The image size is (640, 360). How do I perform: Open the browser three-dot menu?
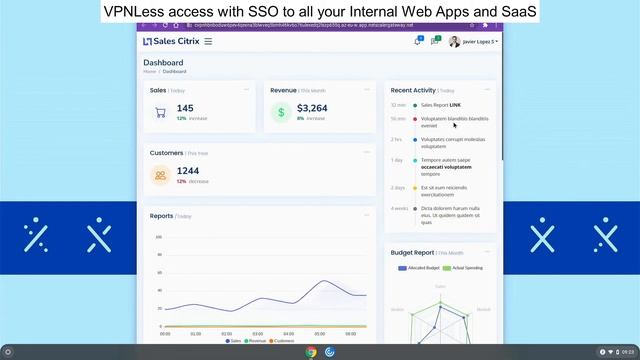tap(496, 25)
